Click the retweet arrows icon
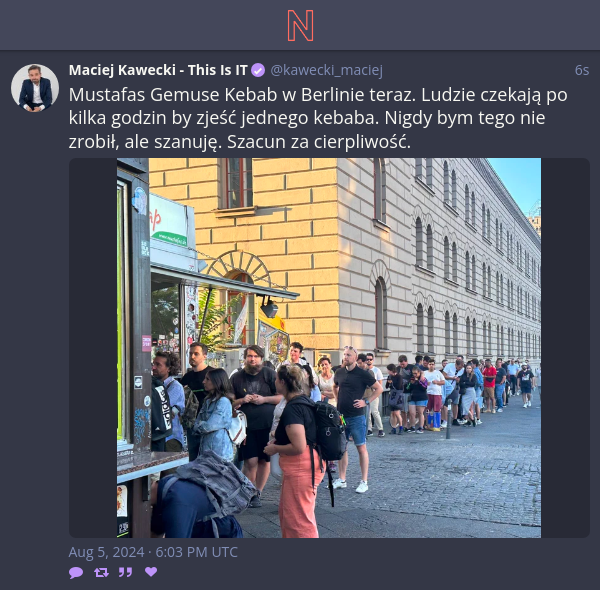Screen dimensions: 600x590 [101, 572]
